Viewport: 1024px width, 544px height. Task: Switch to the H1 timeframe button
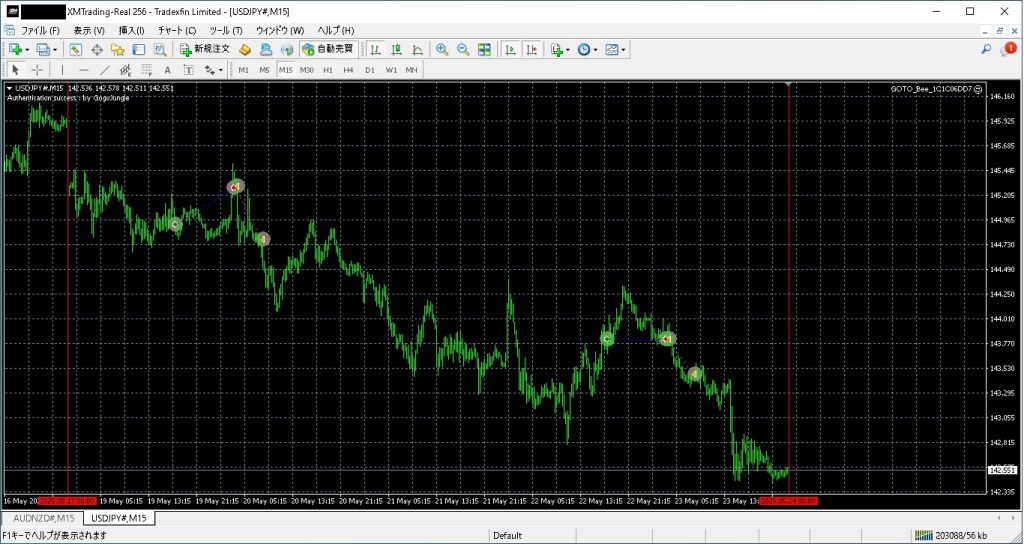click(x=328, y=70)
